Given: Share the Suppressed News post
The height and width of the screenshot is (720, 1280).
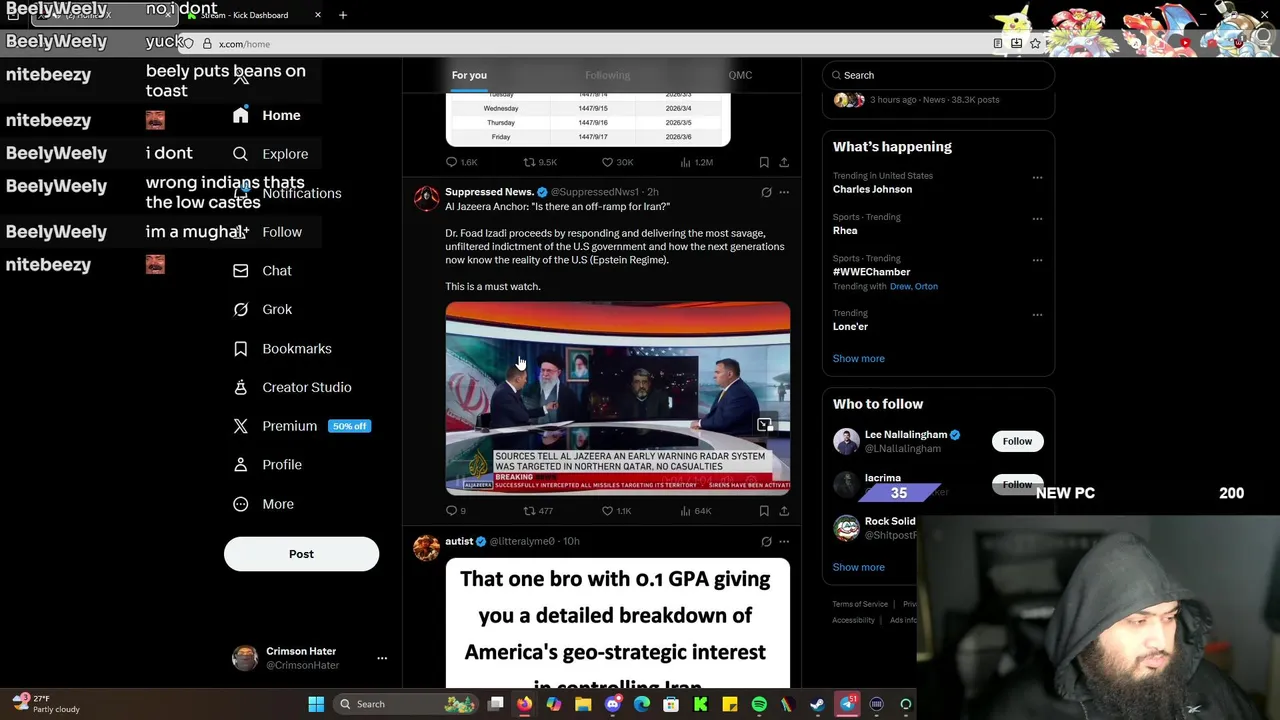Looking at the screenshot, I should (784, 511).
